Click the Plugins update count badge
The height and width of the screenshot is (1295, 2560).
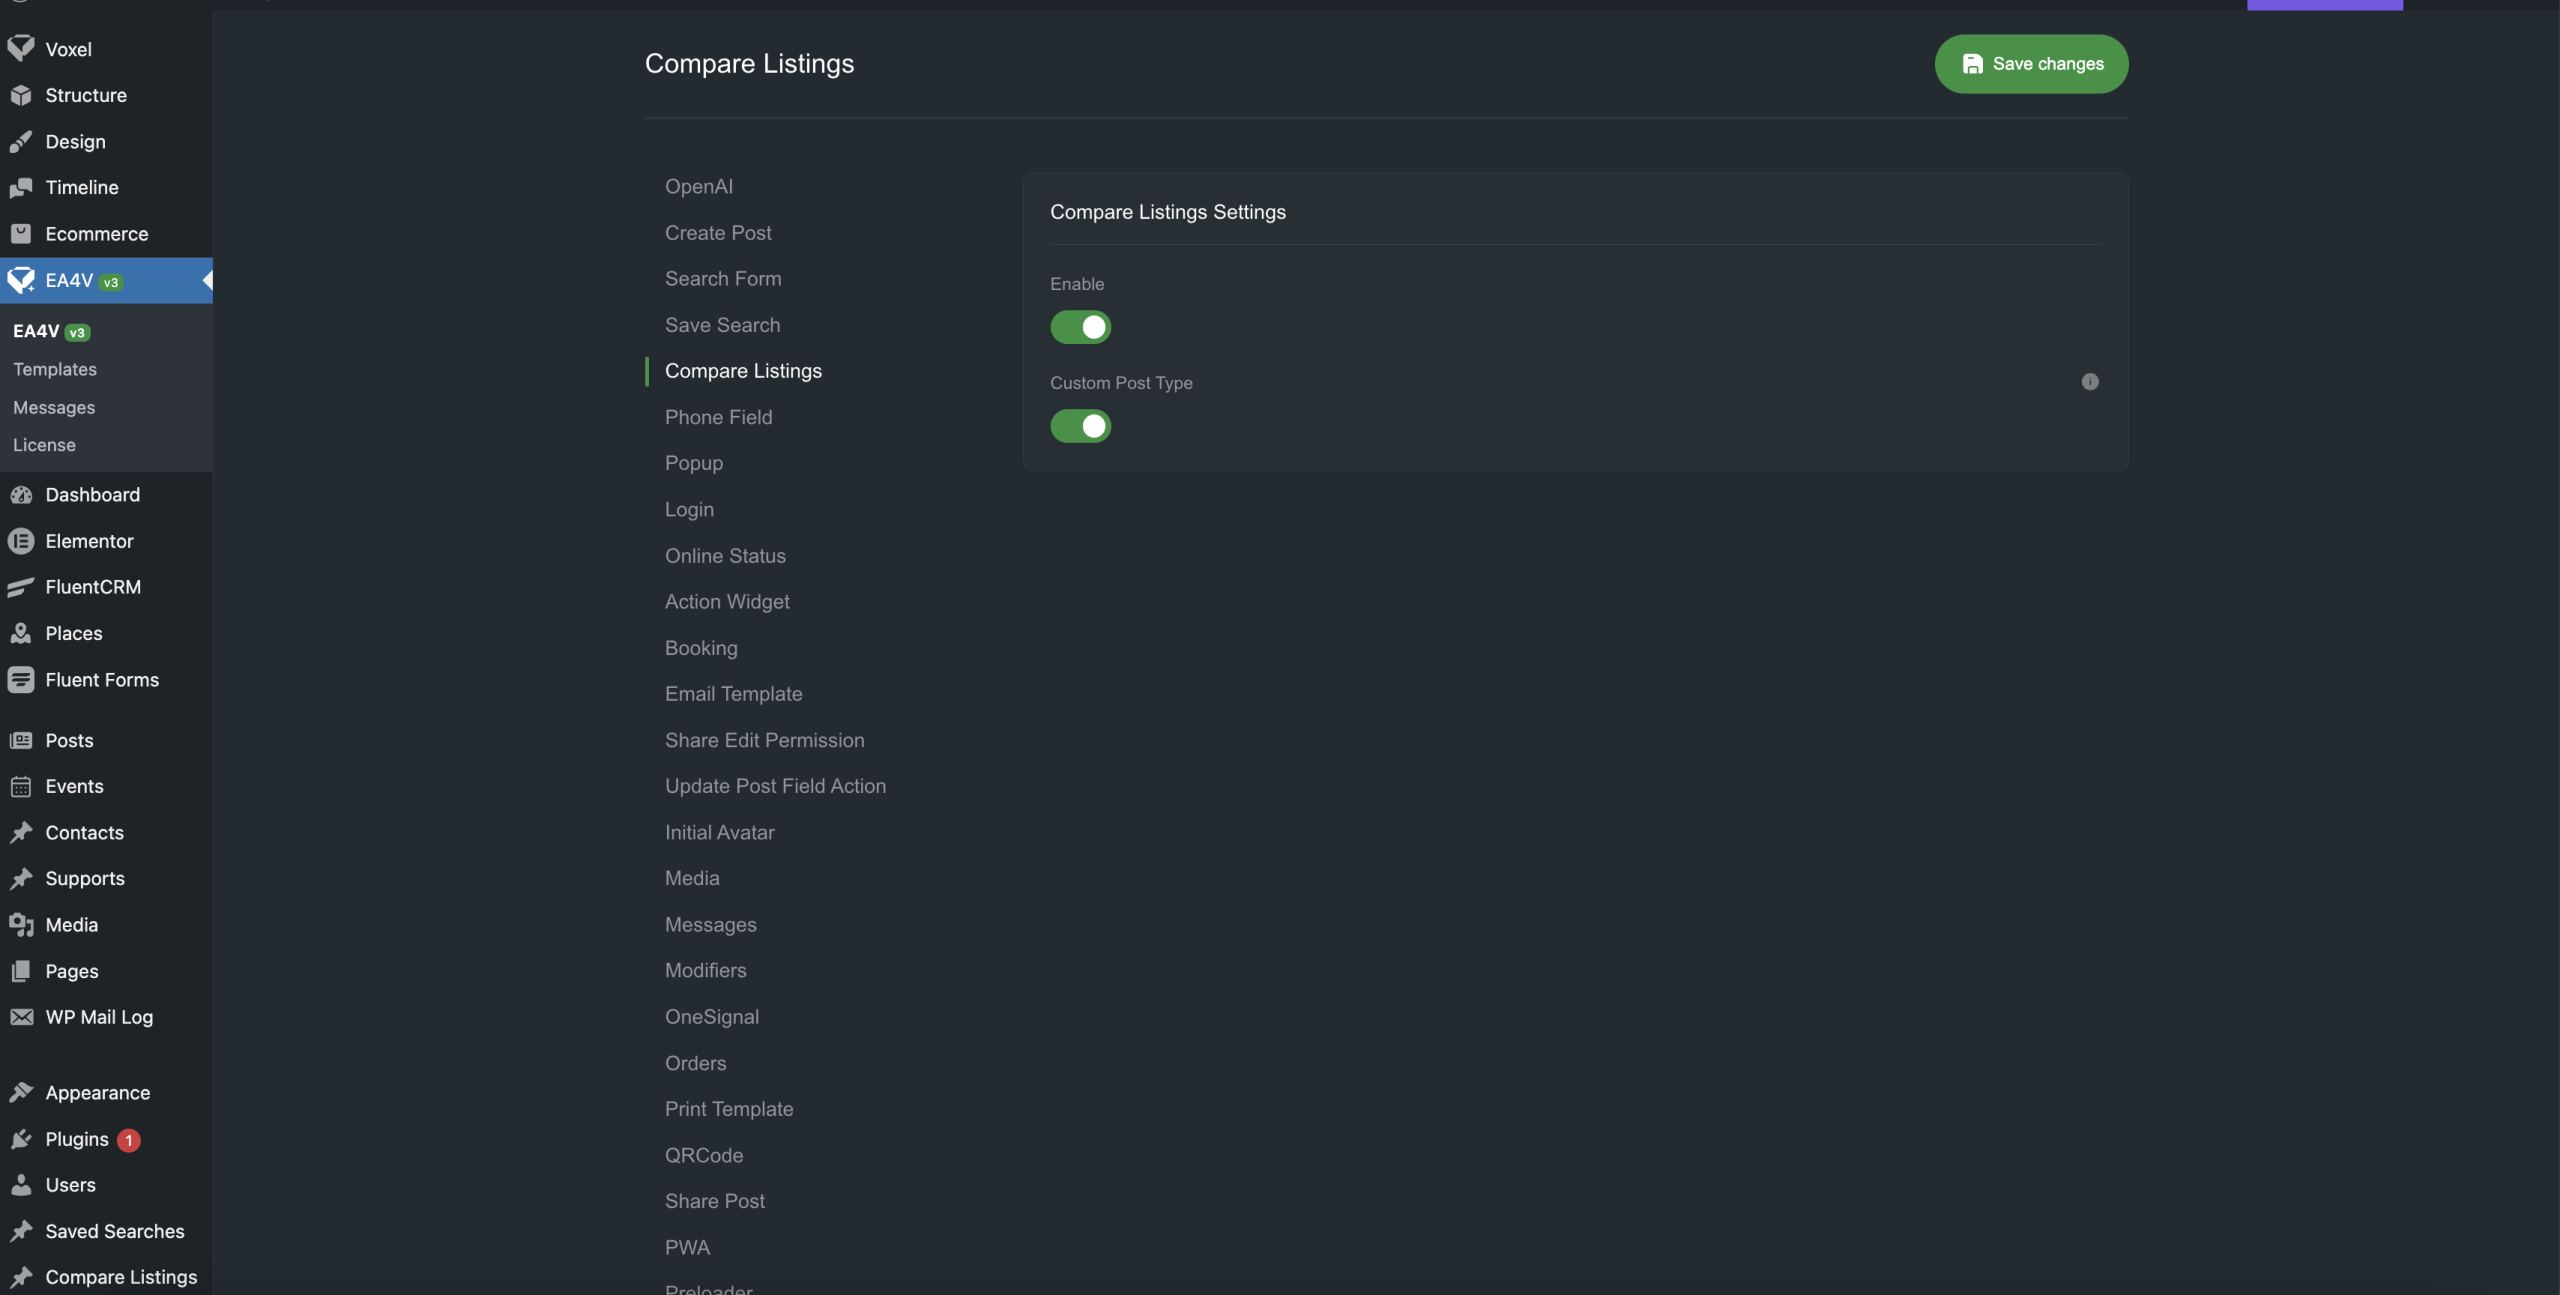[128, 1140]
